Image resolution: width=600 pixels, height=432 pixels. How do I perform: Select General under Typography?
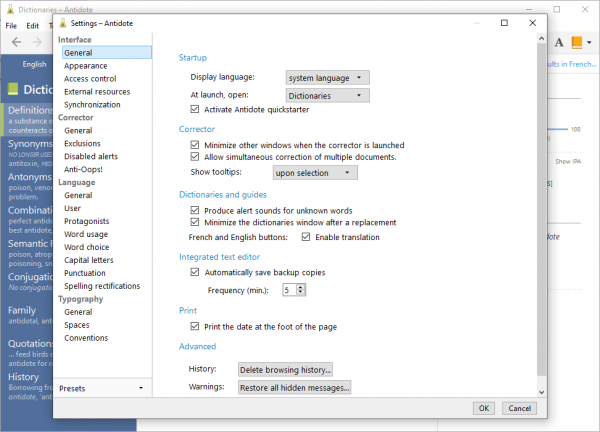(x=78, y=312)
